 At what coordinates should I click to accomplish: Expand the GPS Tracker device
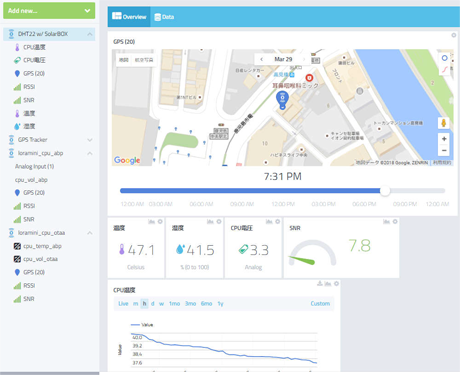click(x=90, y=140)
